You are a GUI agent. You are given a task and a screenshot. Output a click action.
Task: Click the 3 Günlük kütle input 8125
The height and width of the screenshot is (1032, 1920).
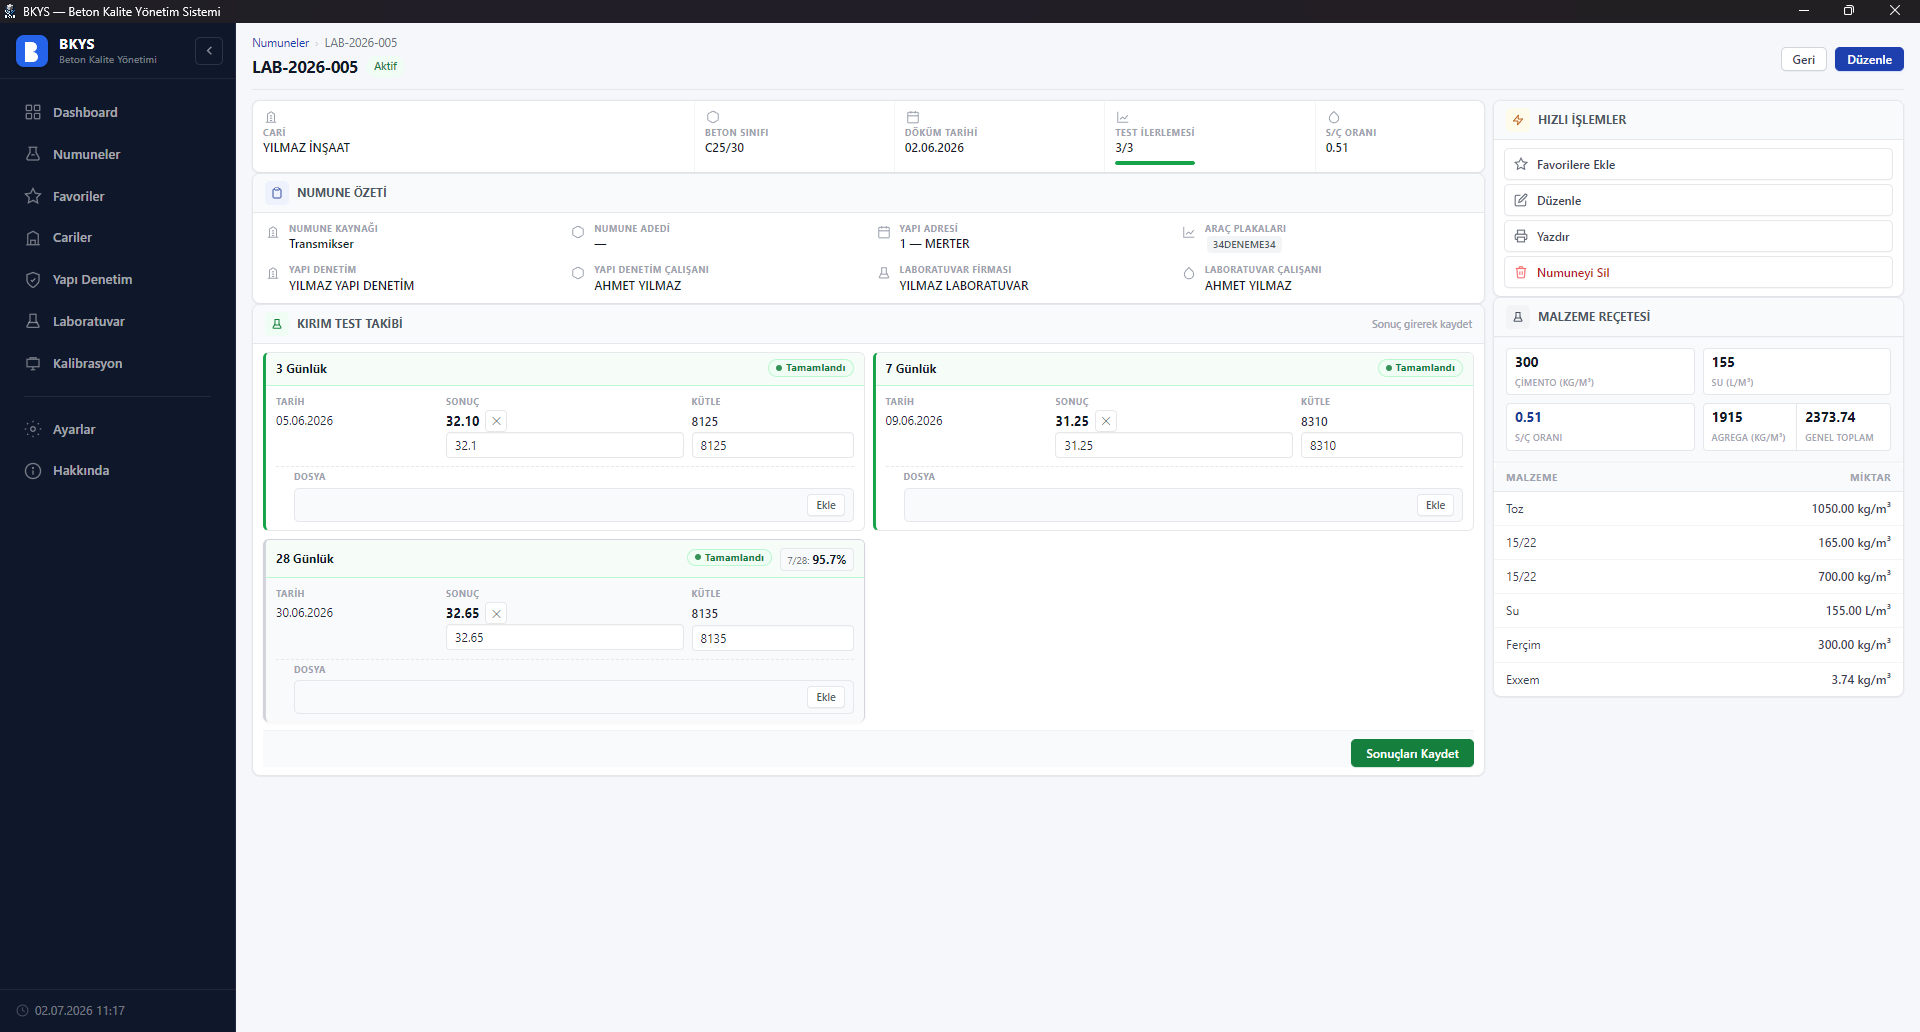tap(772, 445)
